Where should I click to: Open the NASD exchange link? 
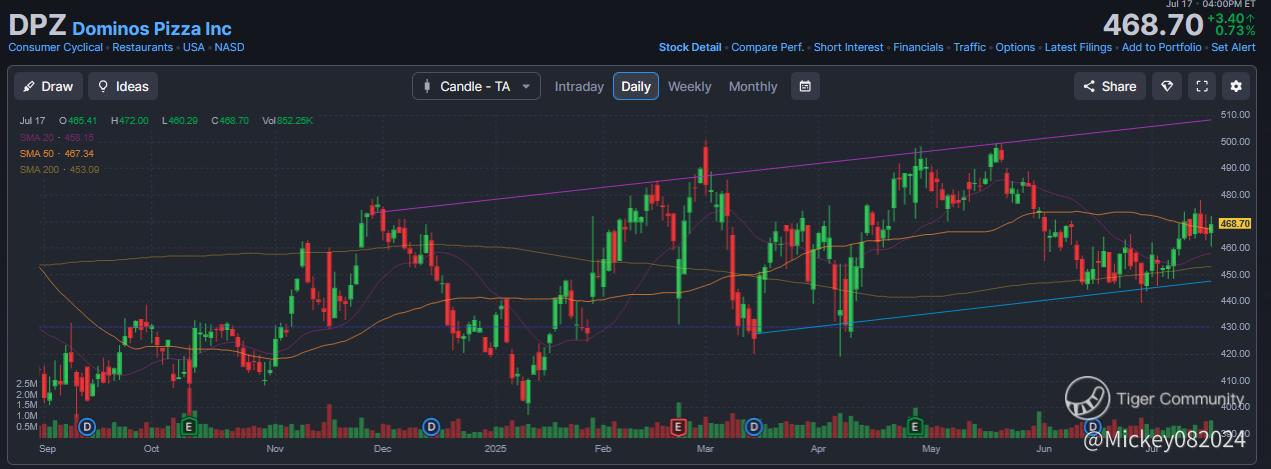coord(229,47)
